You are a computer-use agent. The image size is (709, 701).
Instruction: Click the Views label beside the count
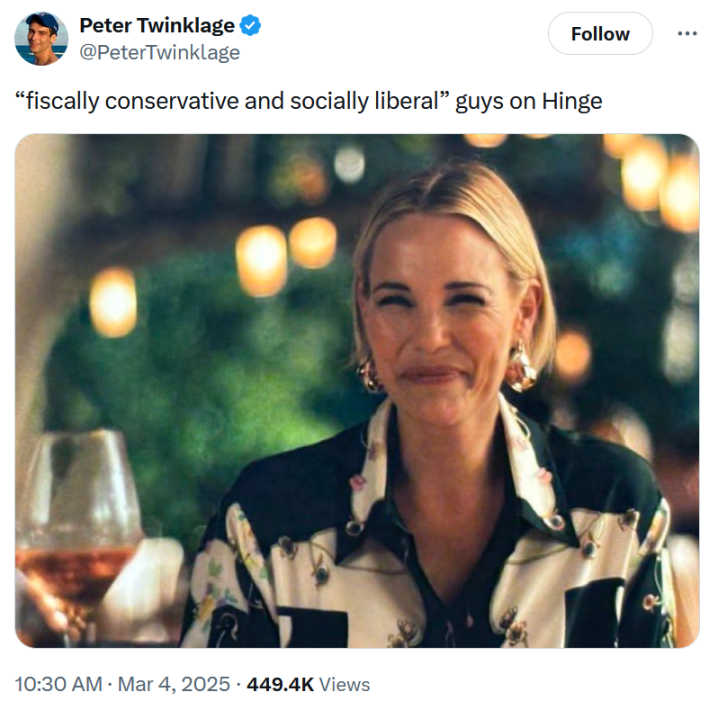(x=345, y=684)
